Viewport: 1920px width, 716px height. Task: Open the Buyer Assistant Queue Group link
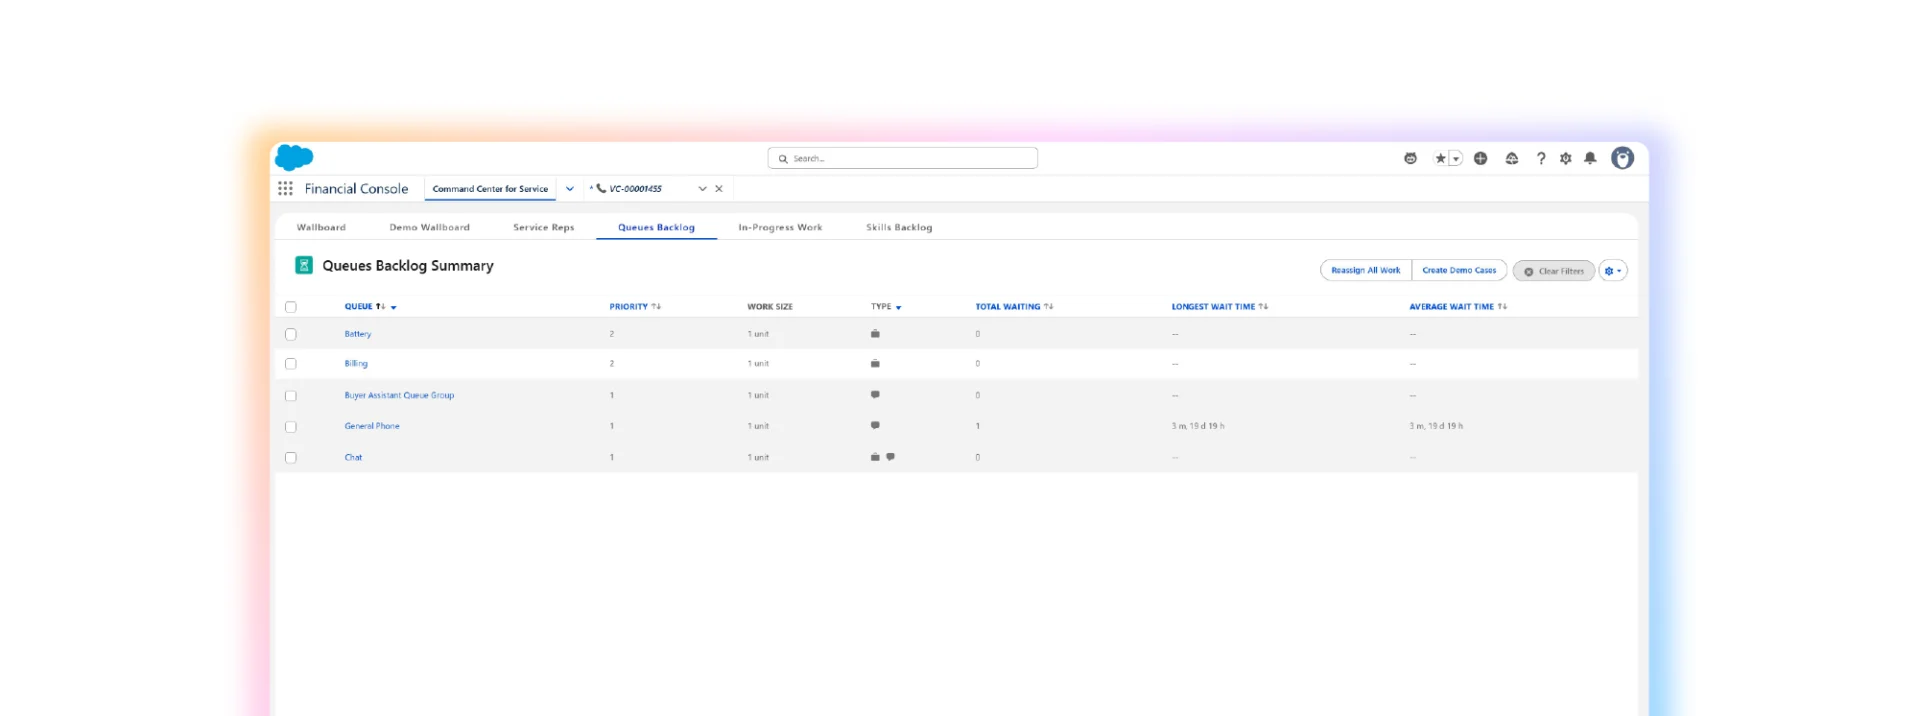(x=399, y=395)
